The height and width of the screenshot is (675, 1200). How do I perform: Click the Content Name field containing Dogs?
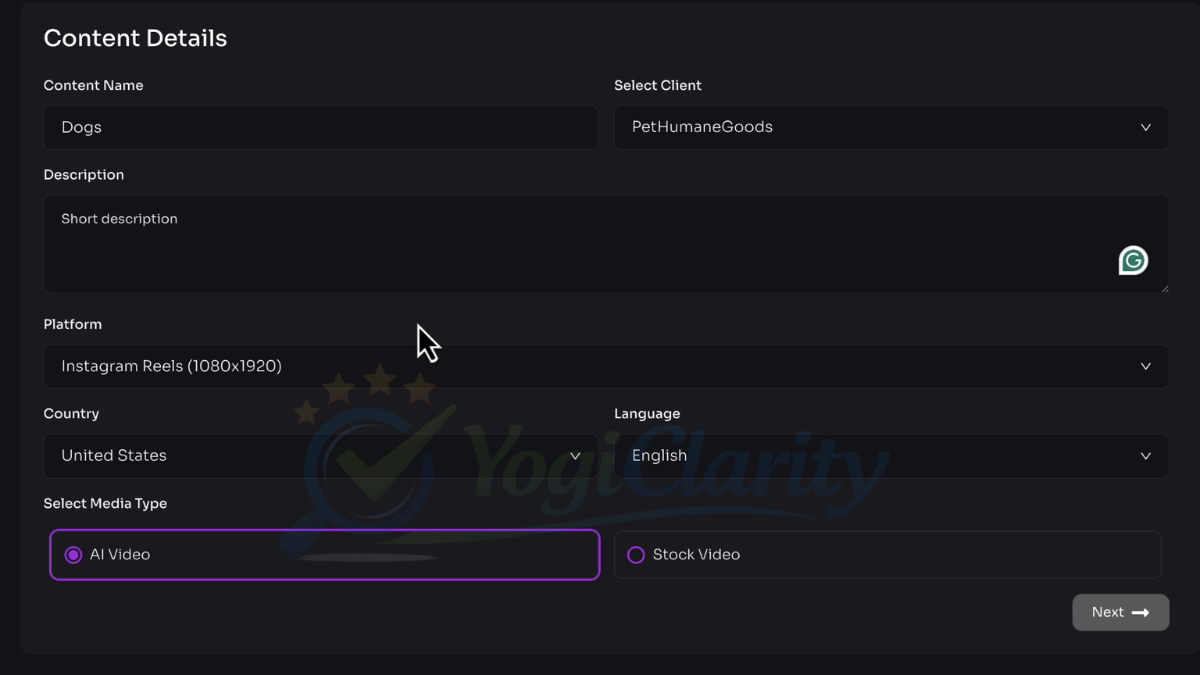pyautogui.click(x=320, y=128)
